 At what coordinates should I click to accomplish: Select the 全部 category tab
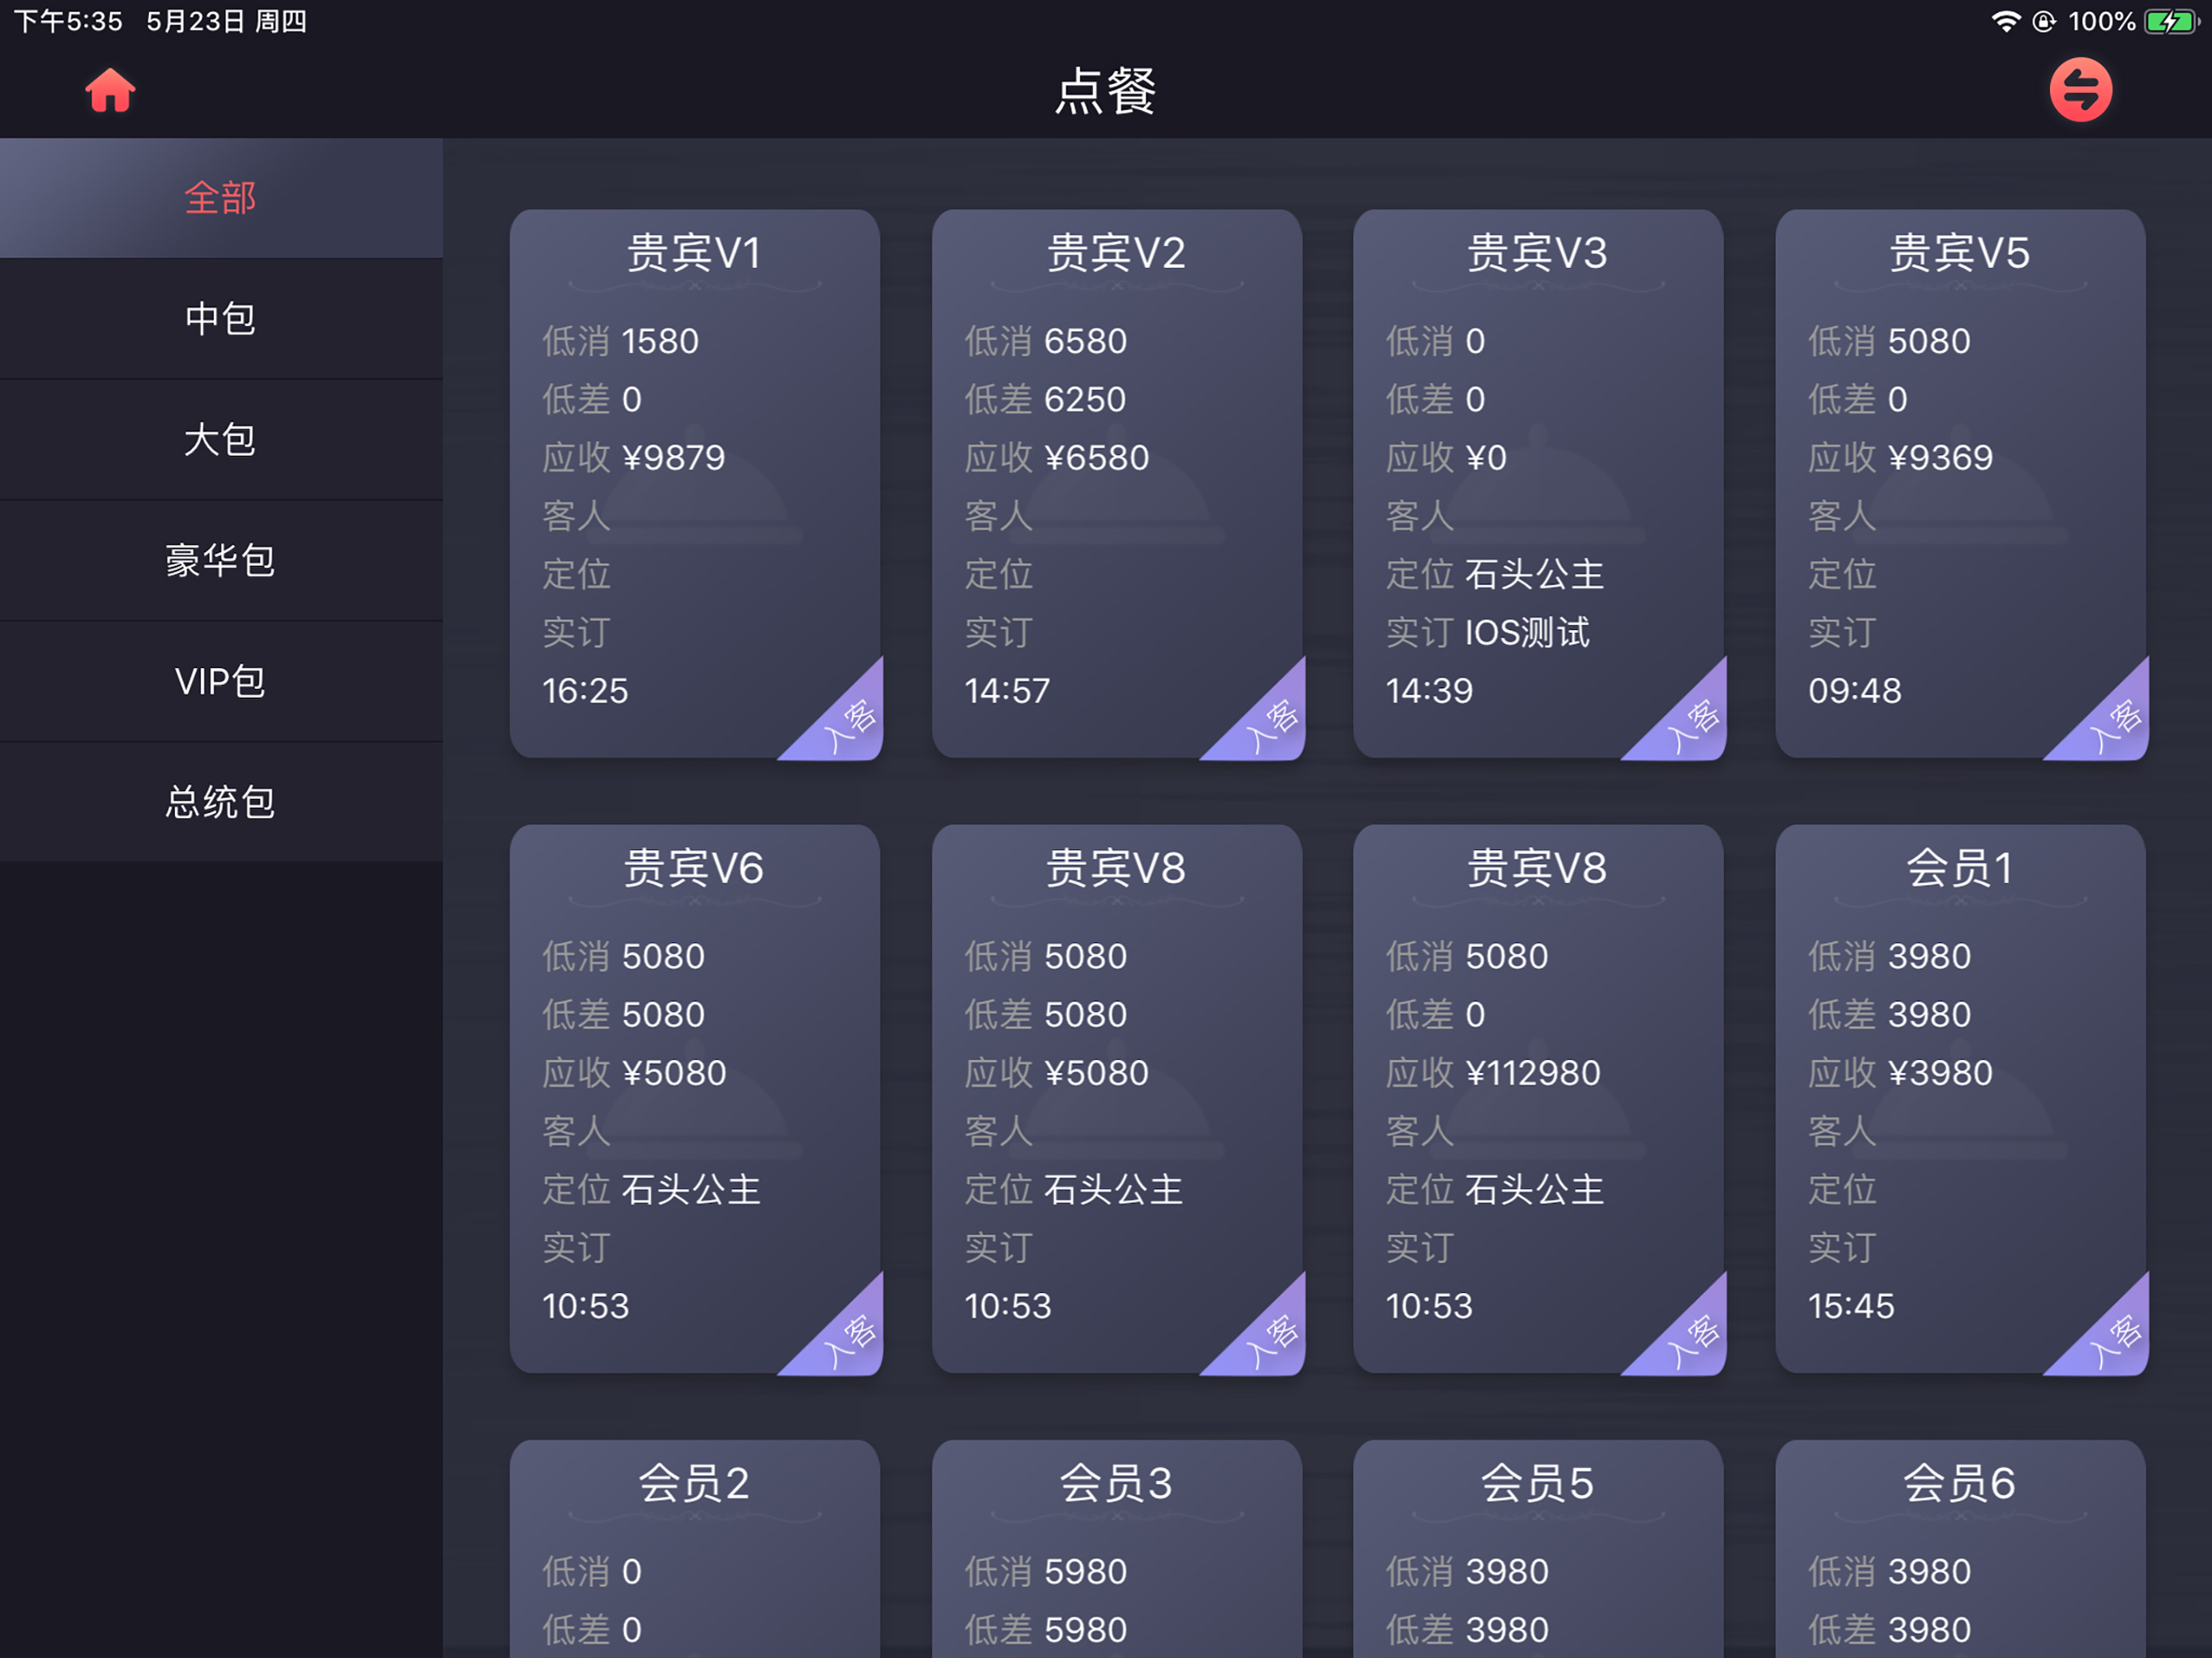pyautogui.click(x=221, y=198)
